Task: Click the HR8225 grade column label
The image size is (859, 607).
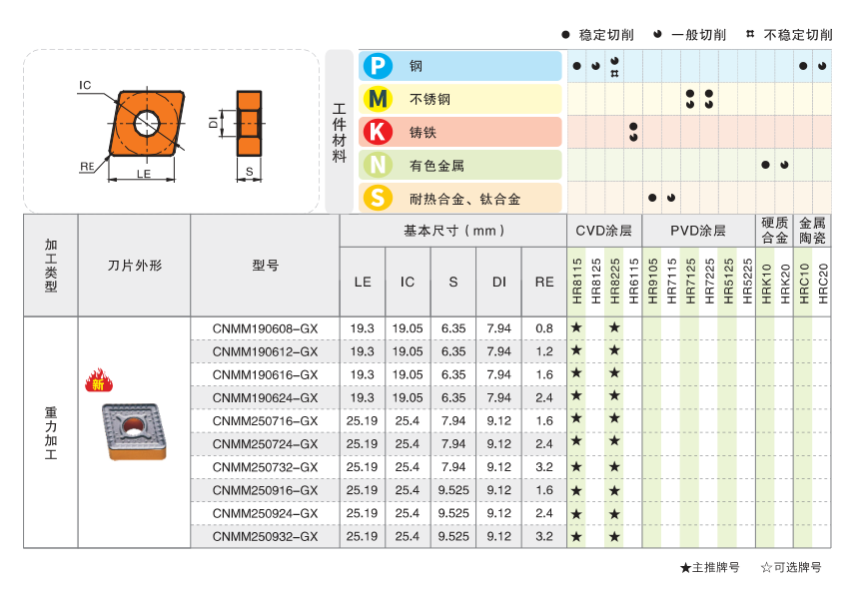Action: (615, 281)
